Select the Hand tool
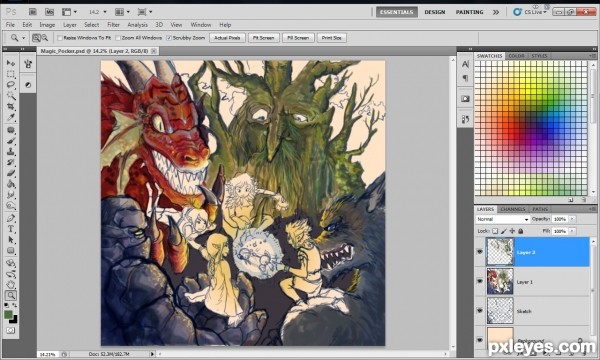Viewport: 600px width, 360px height. pos(11,284)
